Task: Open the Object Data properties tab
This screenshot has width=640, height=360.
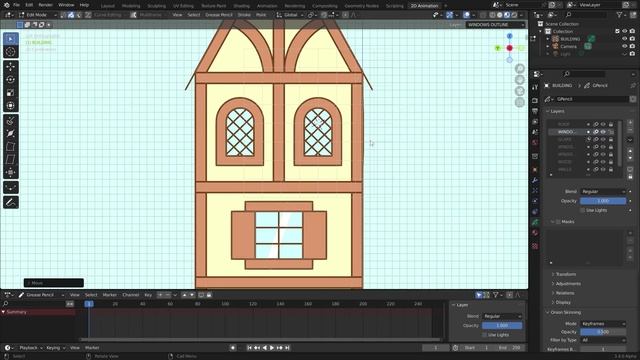Action: click(x=535, y=222)
